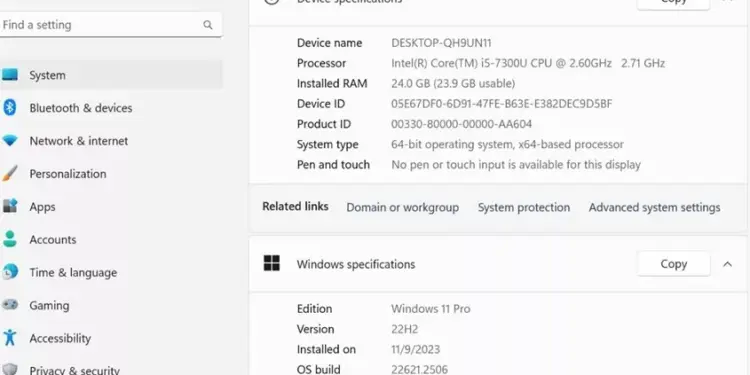Select Product ID value 00330-80000-00000-AA604
The image size is (750, 375).
pyautogui.click(x=462, y=124)
